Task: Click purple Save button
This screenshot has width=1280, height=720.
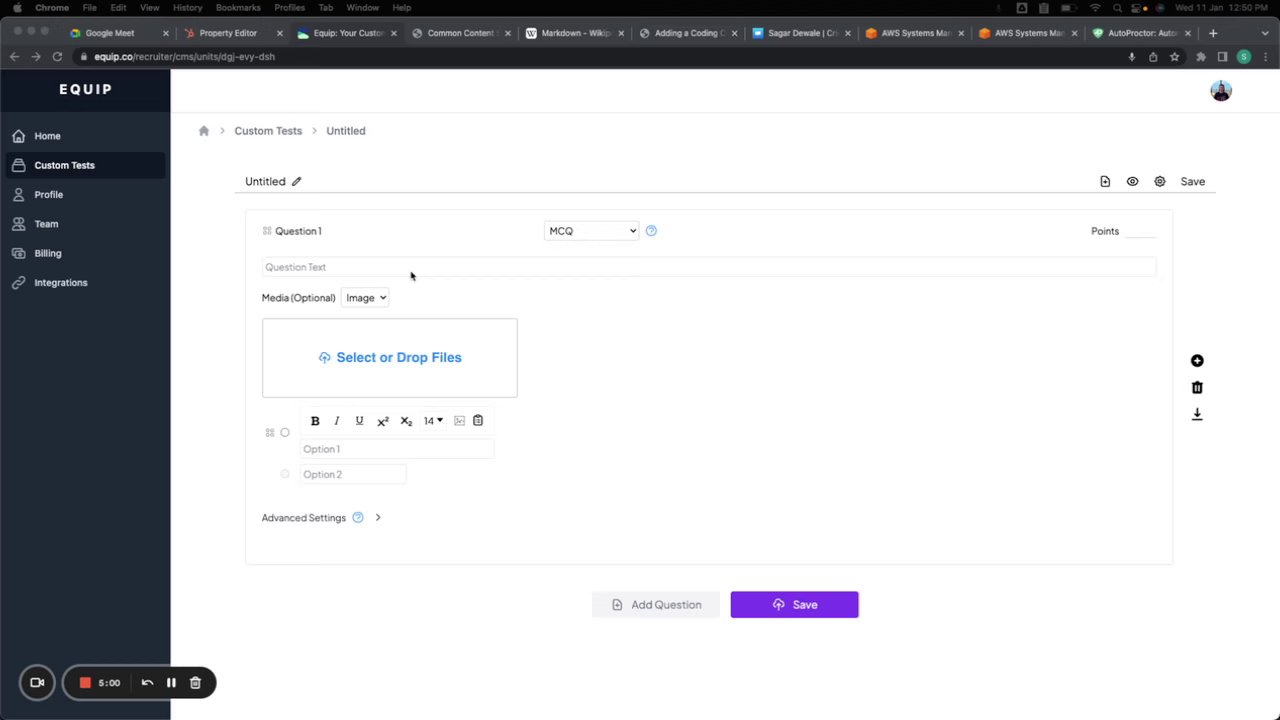Action: (794, 605)
